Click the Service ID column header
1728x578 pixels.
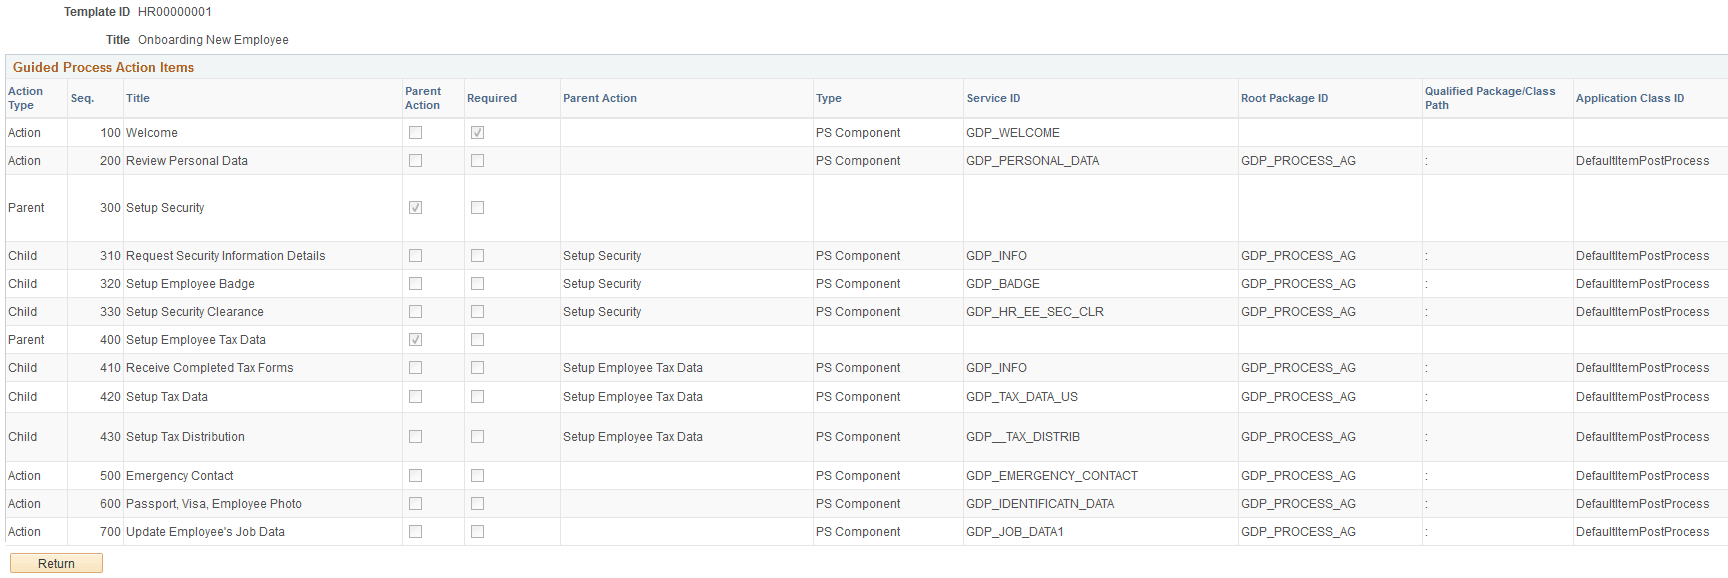993,99
